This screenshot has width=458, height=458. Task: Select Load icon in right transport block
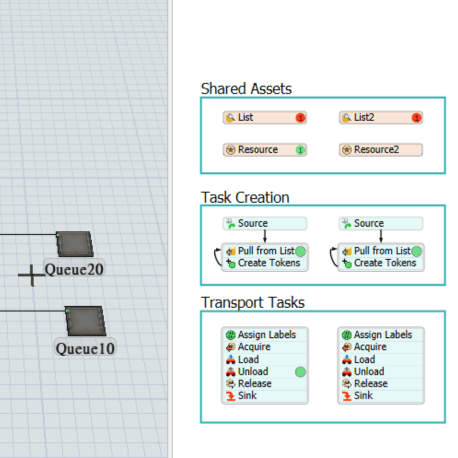pos(347,359)
